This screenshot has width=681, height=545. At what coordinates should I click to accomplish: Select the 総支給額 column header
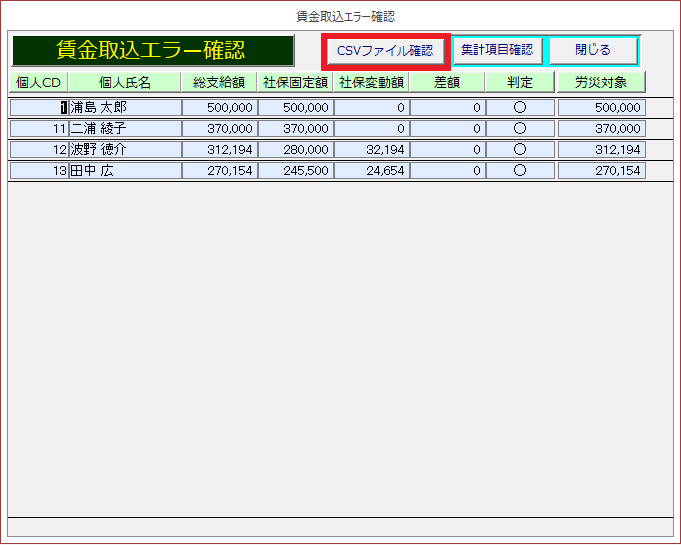tap(219, 82)
